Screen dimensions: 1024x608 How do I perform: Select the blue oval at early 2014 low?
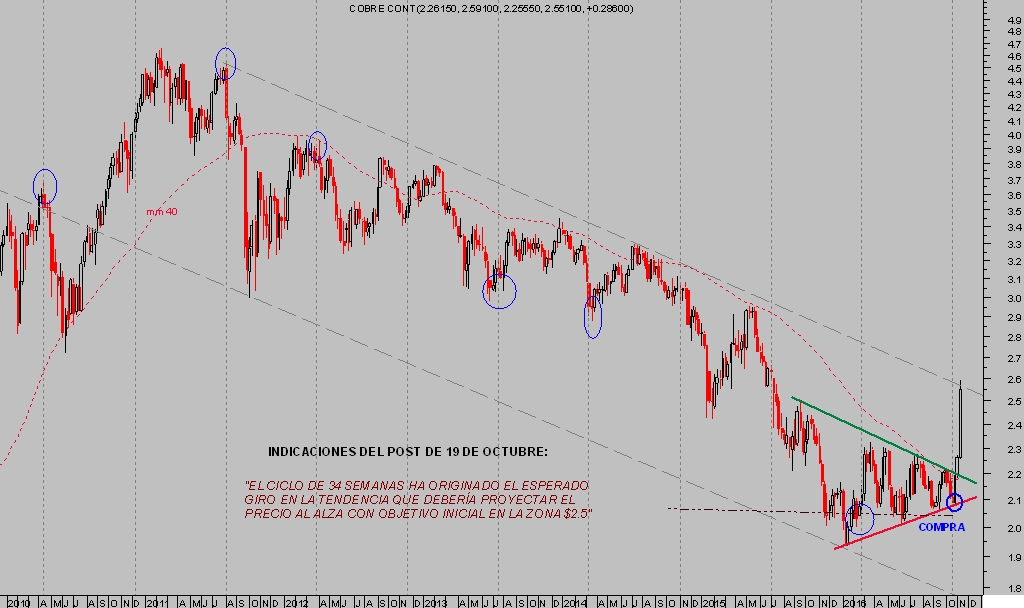tap(592, 317)
